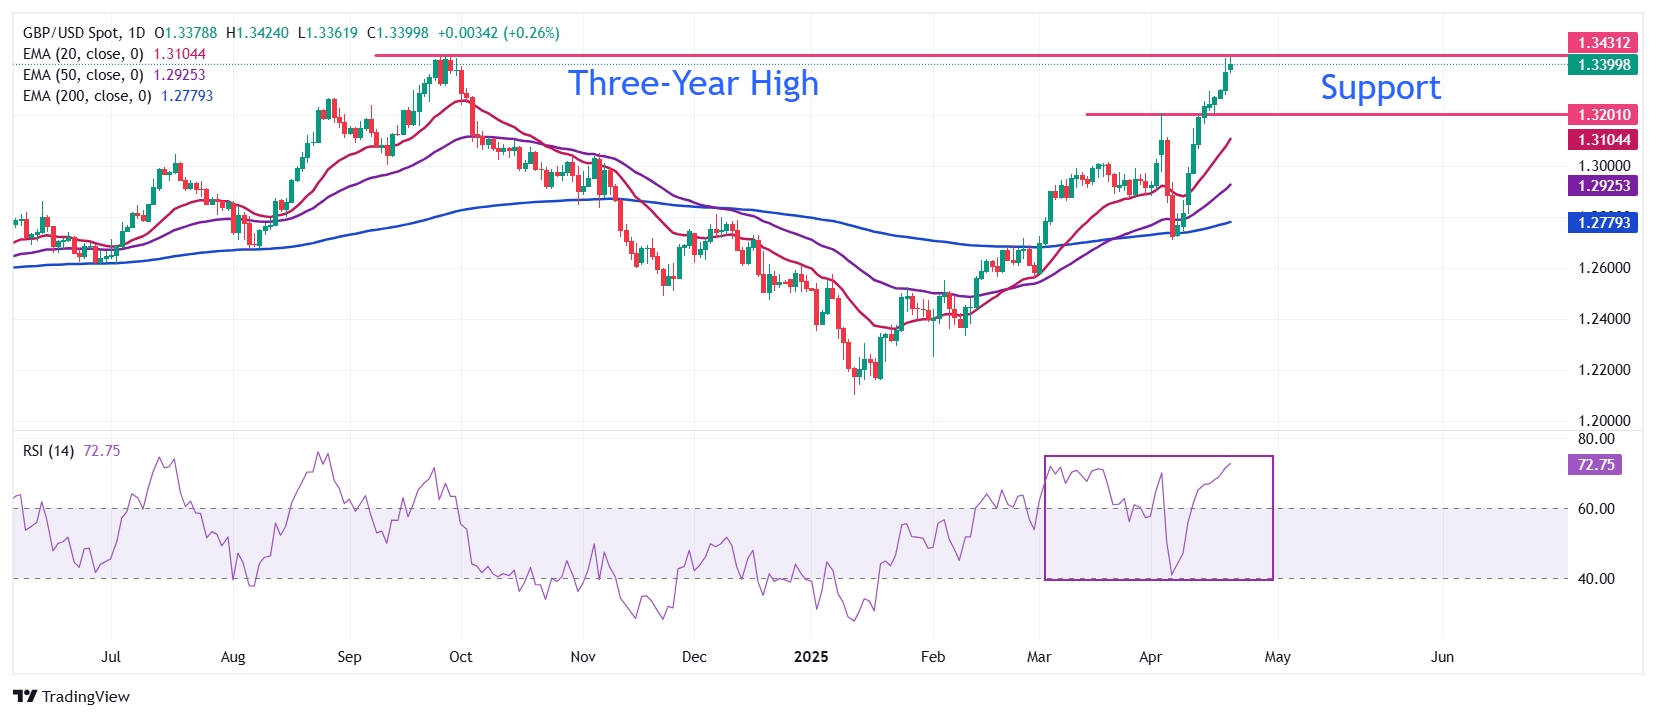Click the Apr label on time axis
The height and width of the screenshot is (718, 1656).
pos(1150,657)
